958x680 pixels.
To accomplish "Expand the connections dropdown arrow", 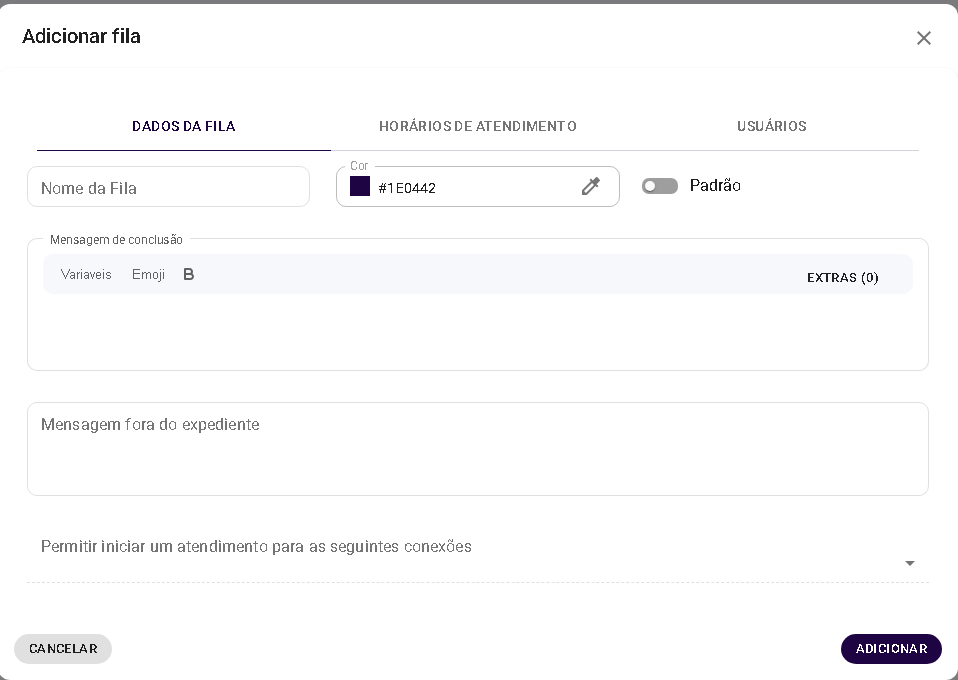I will coord(909,563).
